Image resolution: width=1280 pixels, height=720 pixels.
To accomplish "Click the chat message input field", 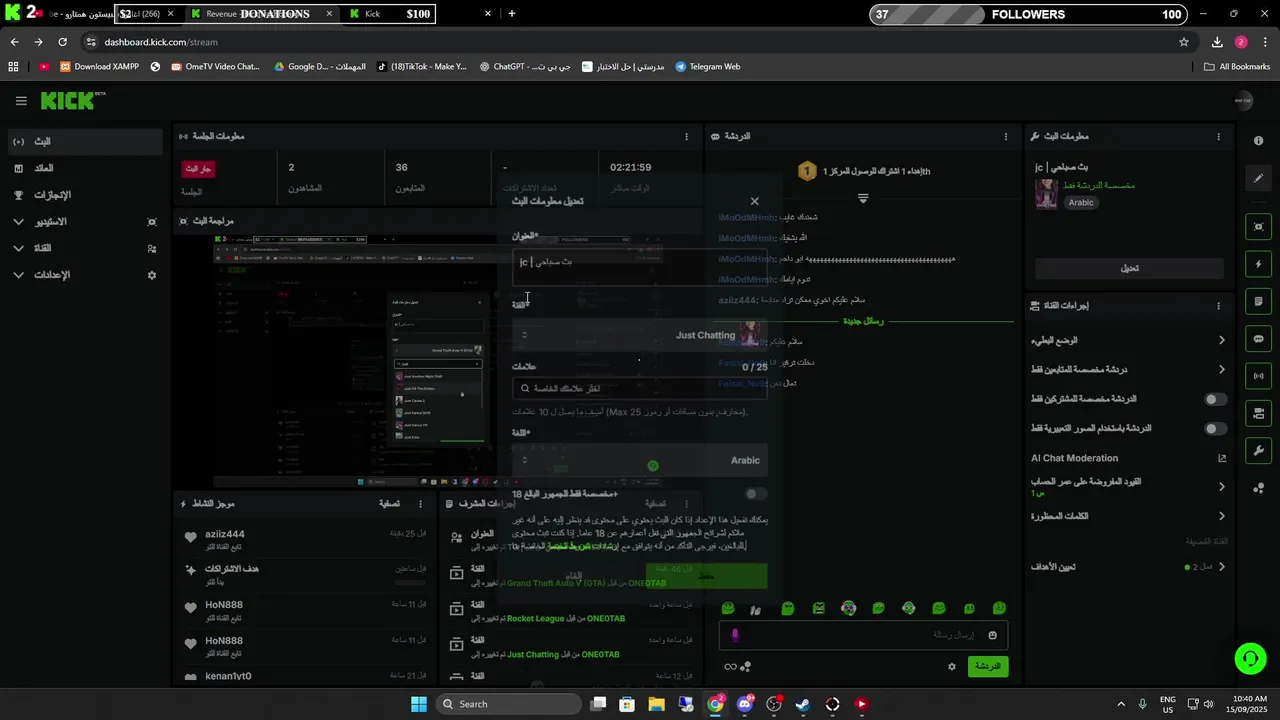I will point(863,635).
